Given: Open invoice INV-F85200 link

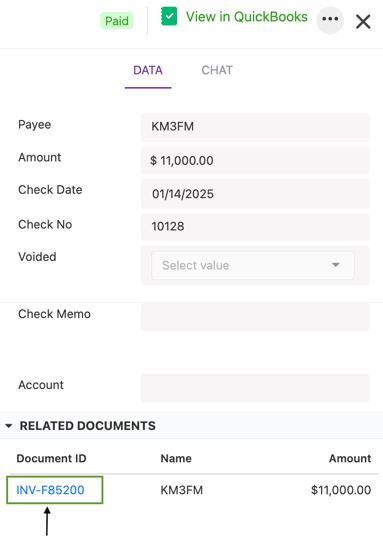Looking at the screenshot, I should click(x=50, y=490).
